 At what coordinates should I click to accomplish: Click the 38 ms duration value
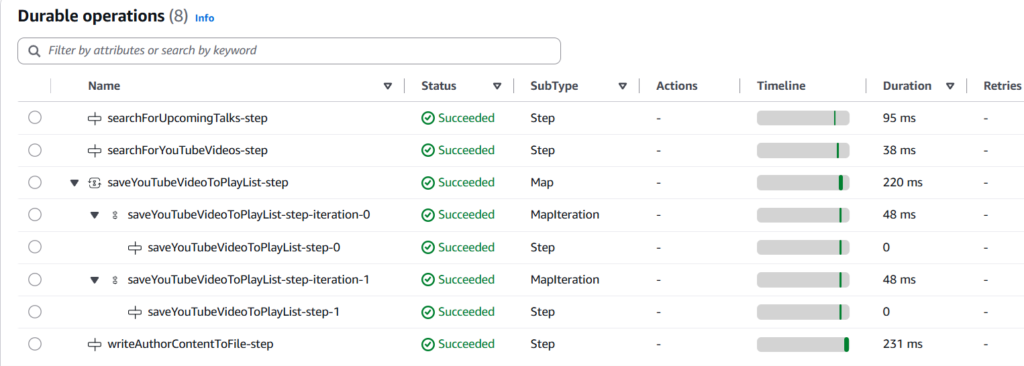900,150
